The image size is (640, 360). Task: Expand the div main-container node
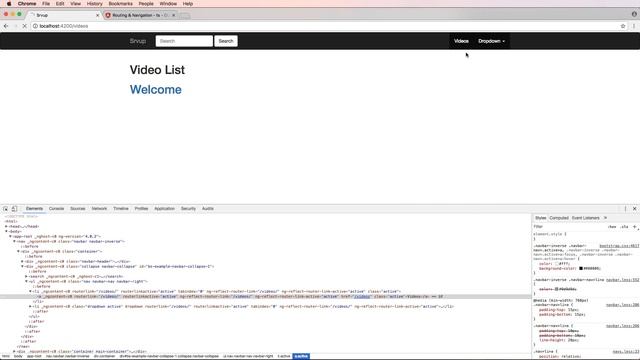tap(14, 351)
